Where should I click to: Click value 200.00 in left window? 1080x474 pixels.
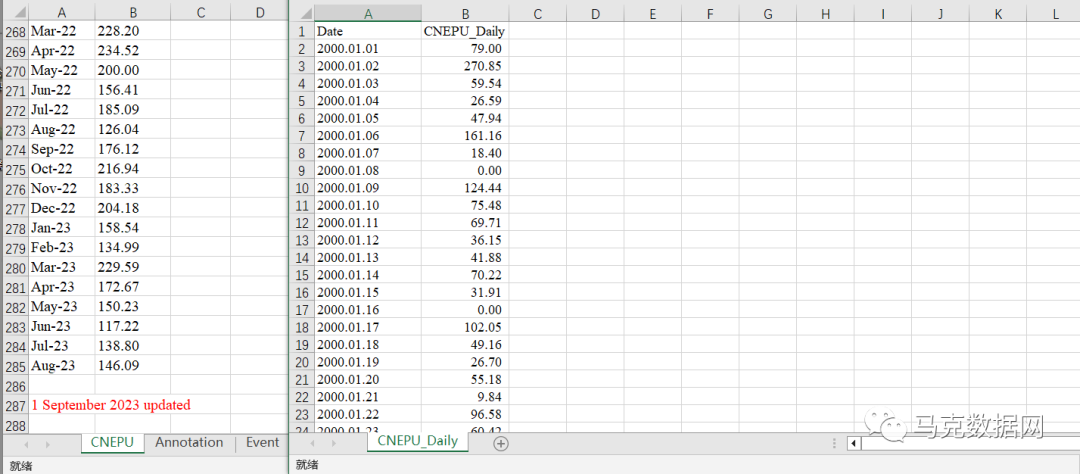point(133,70)
